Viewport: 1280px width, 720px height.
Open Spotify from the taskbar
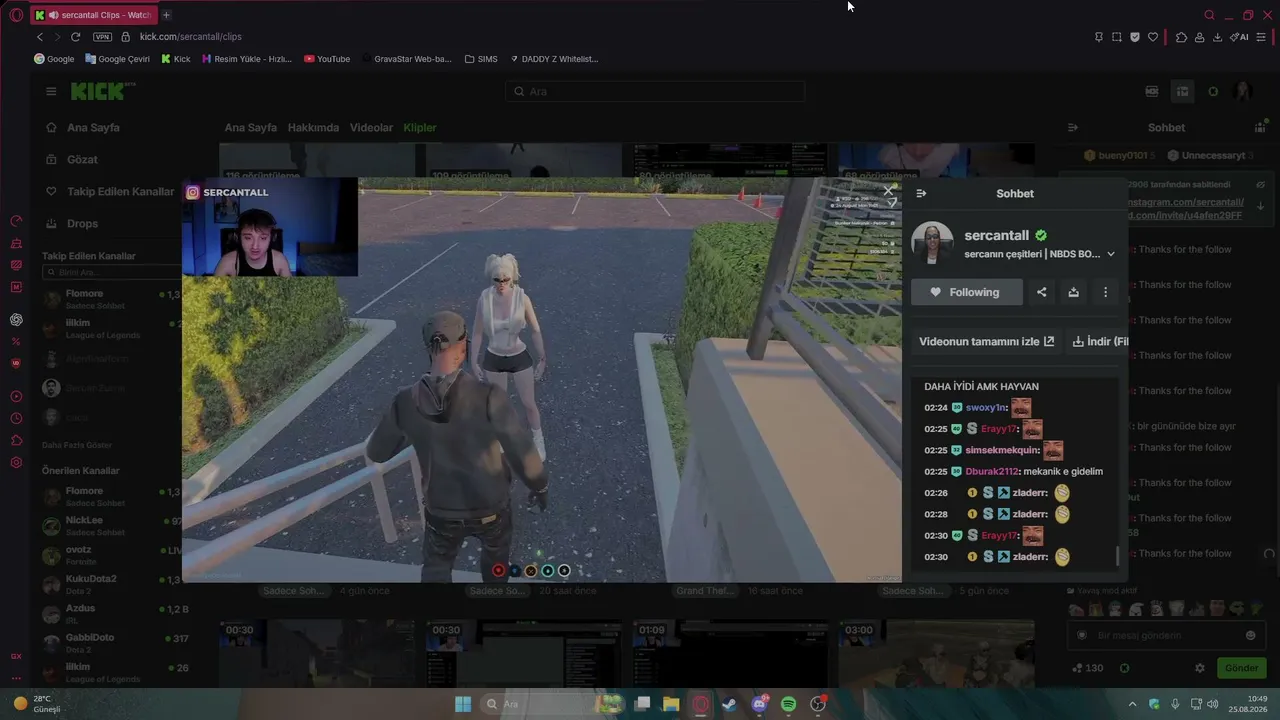[x=788, y=704]
